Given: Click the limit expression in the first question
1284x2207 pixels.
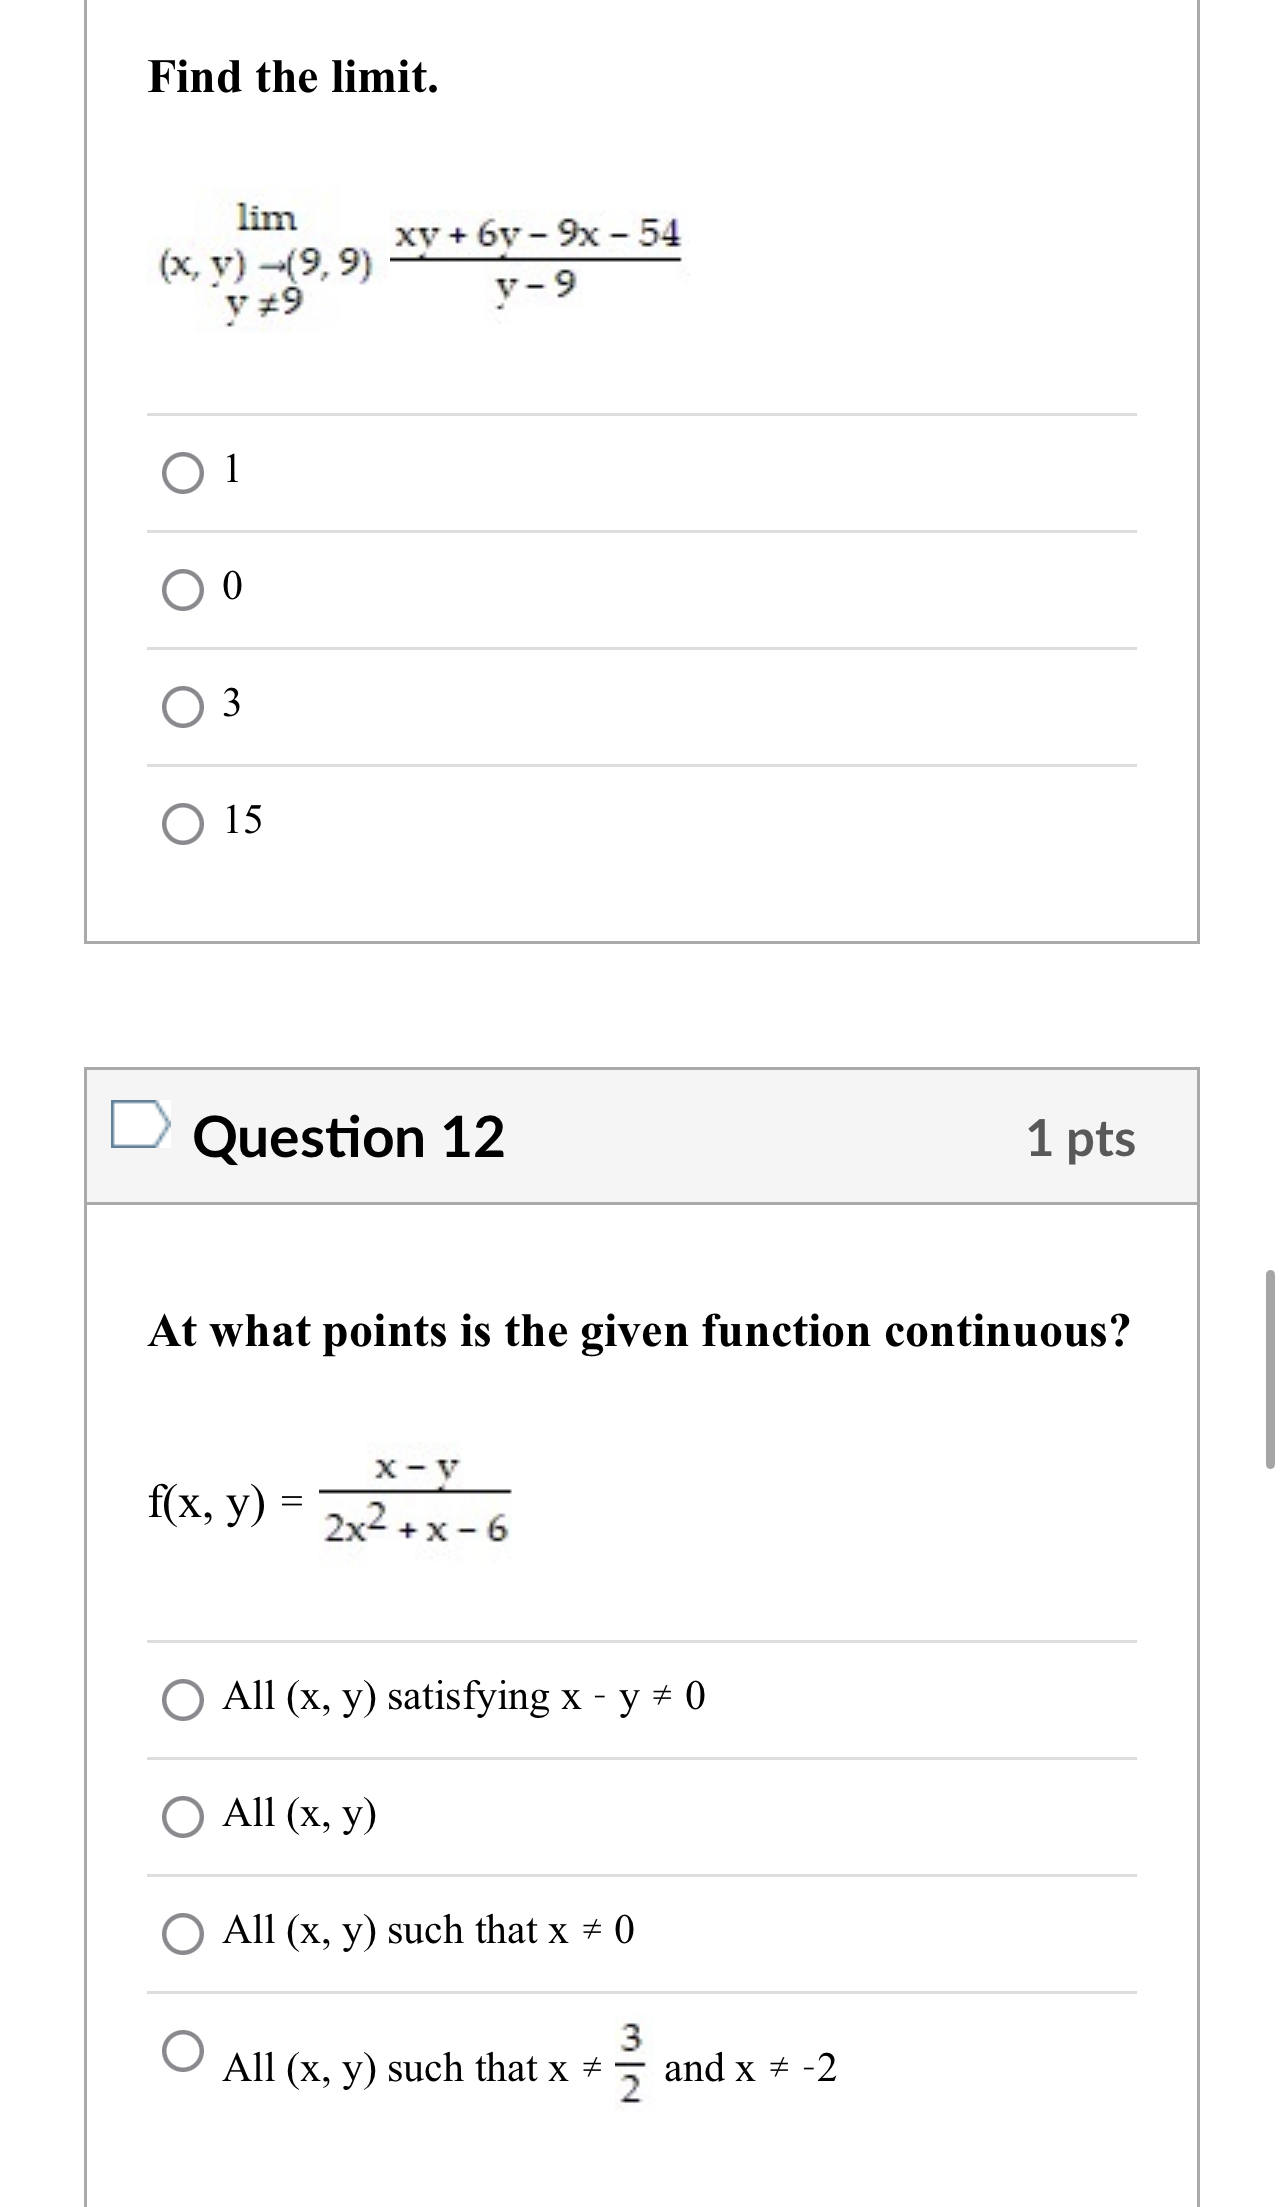Looking at the screenshot, I should pos(418,258).
